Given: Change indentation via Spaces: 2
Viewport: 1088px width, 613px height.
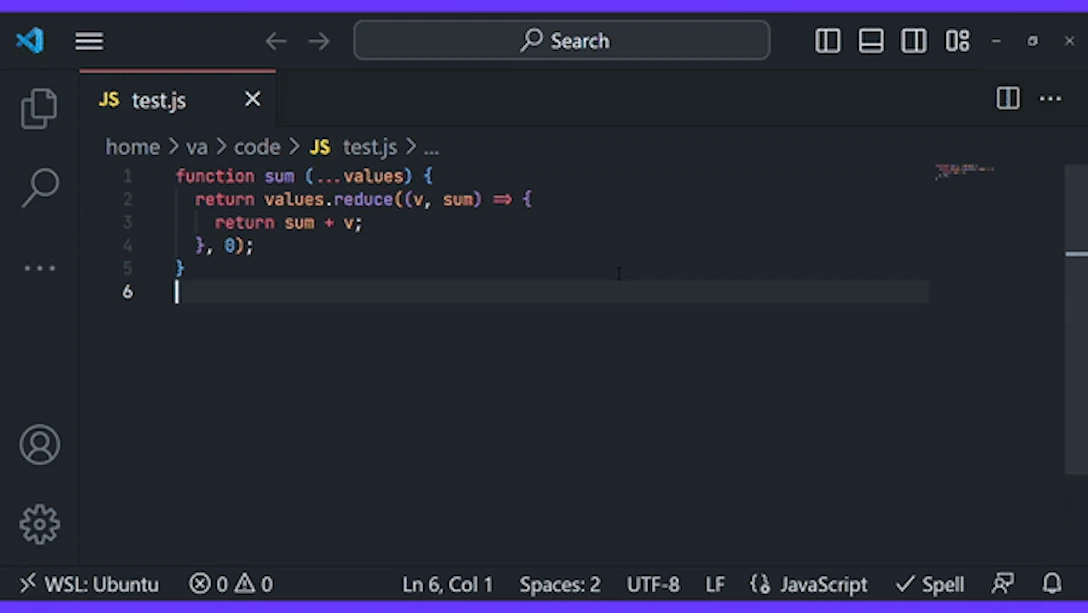Looking at the screenshot, I should [560, 585].
